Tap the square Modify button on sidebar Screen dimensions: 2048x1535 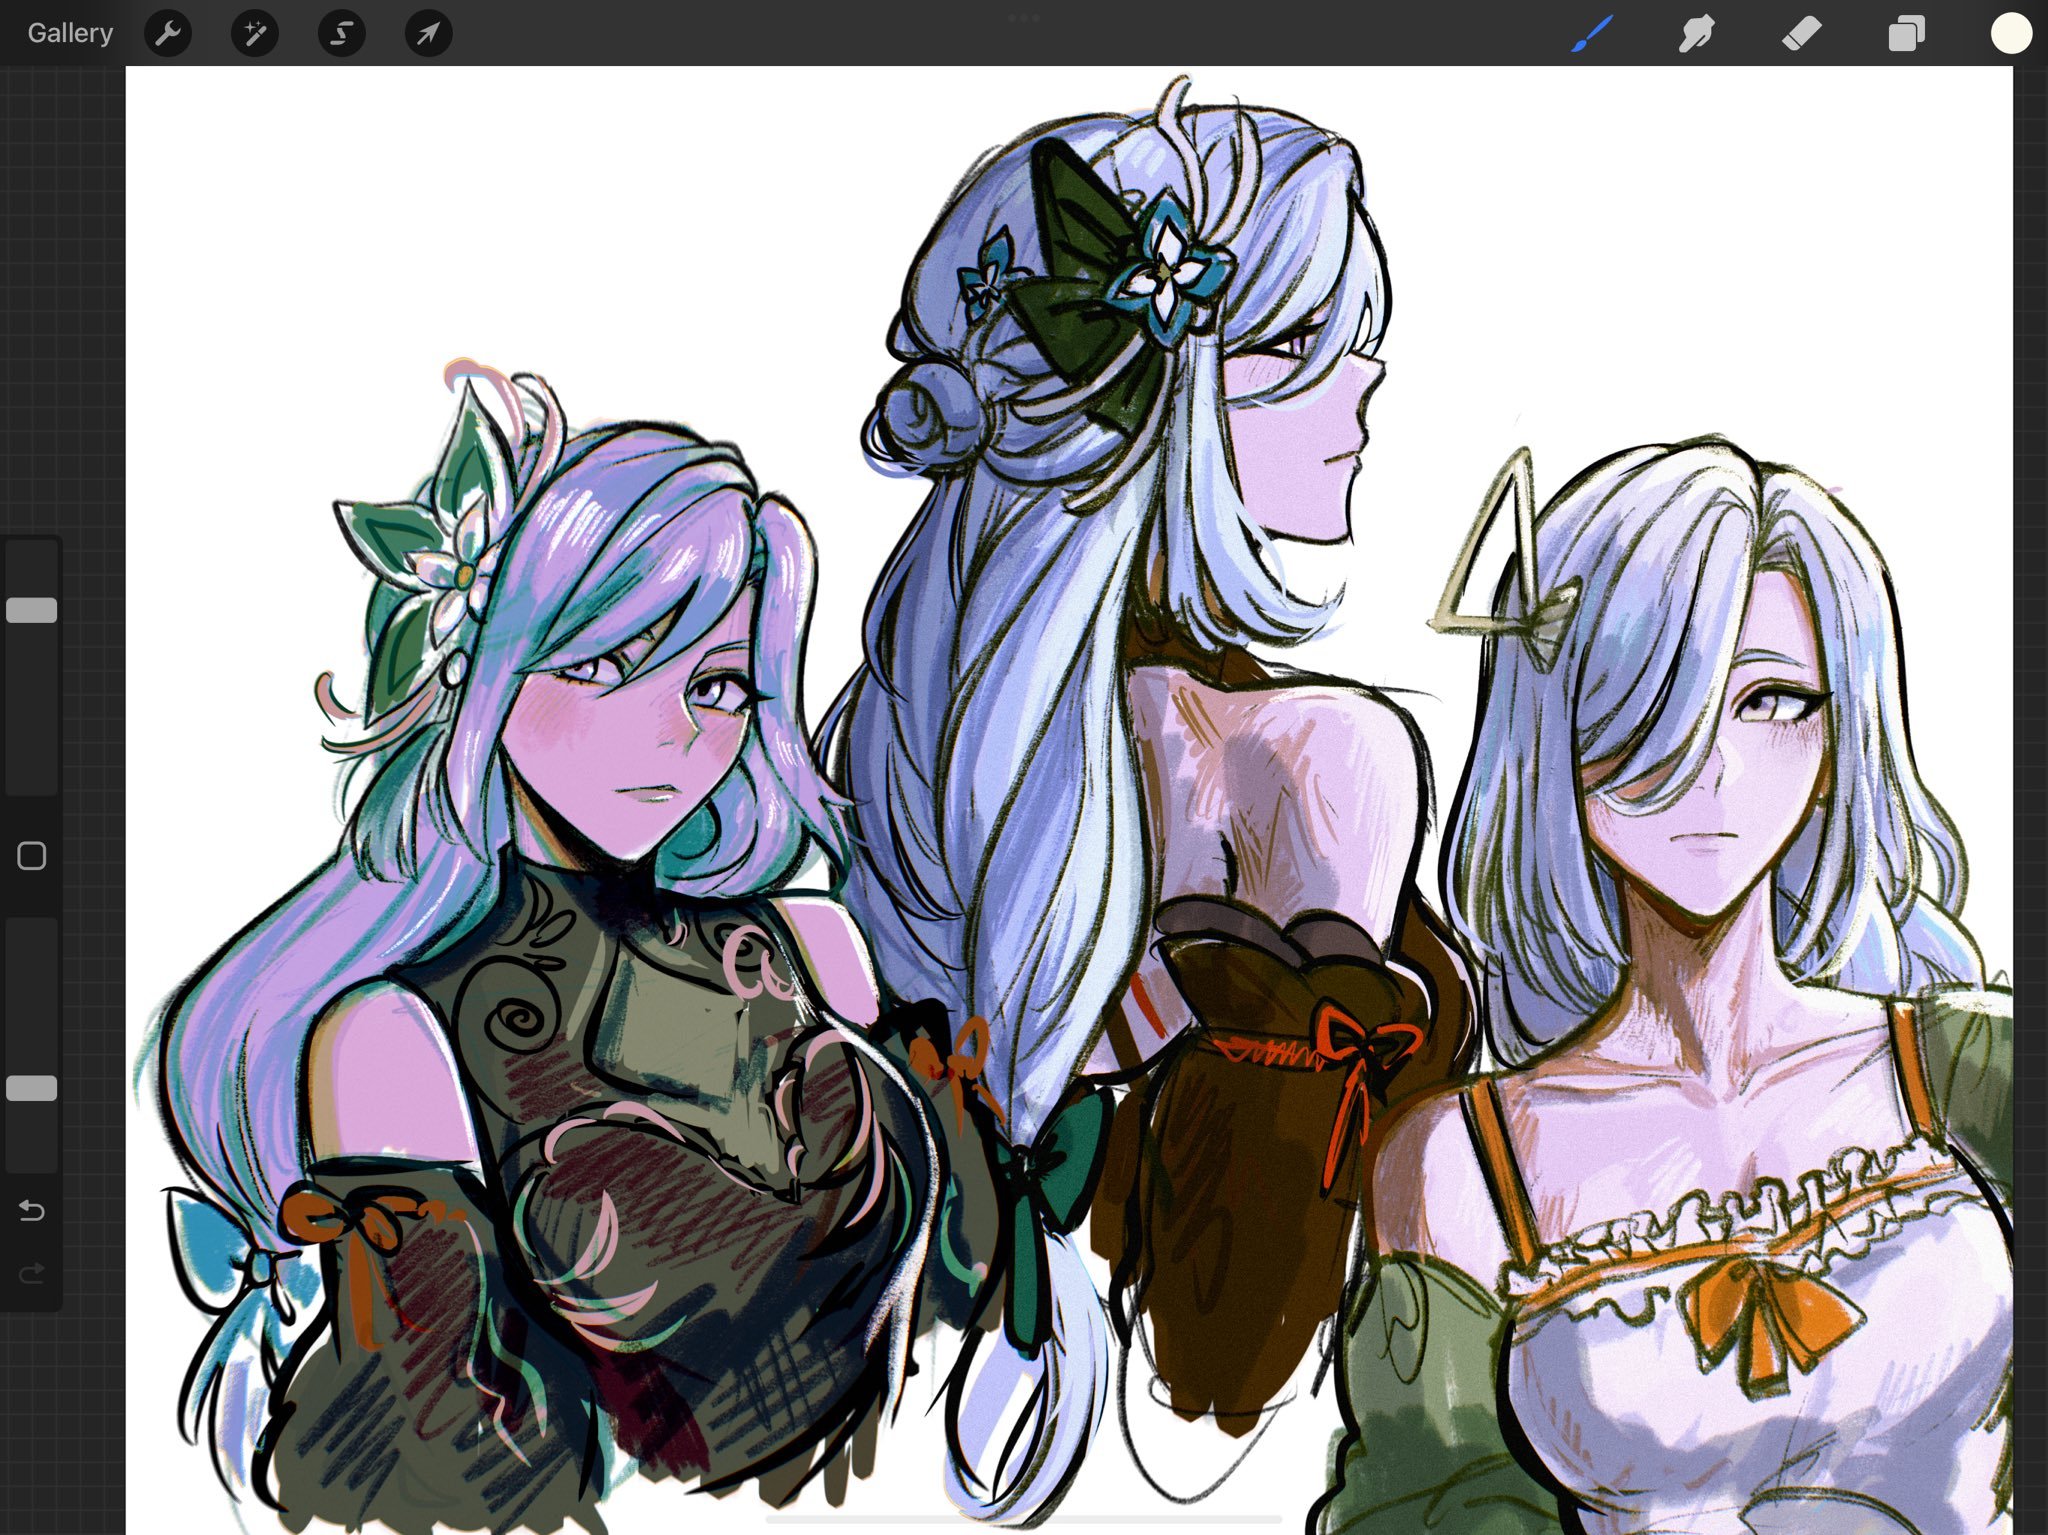coord(32,856)
